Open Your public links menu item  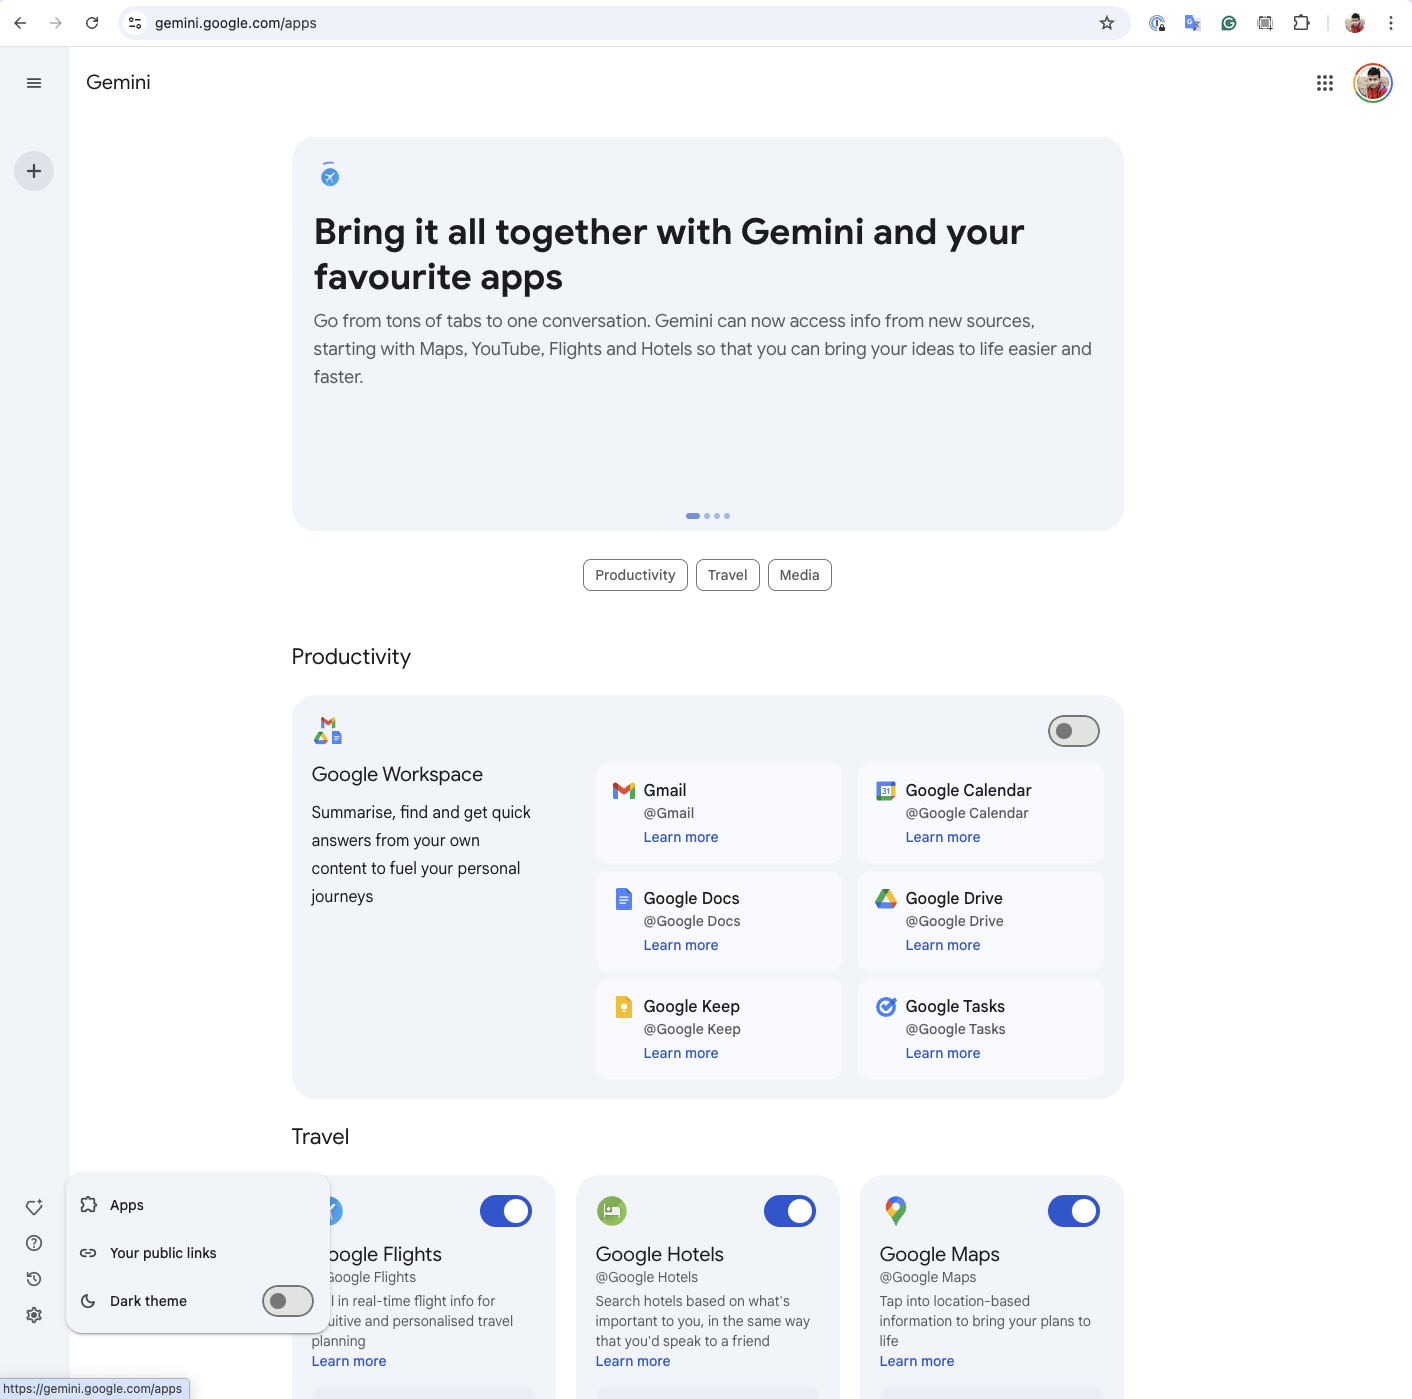(x=163, y=1253)
